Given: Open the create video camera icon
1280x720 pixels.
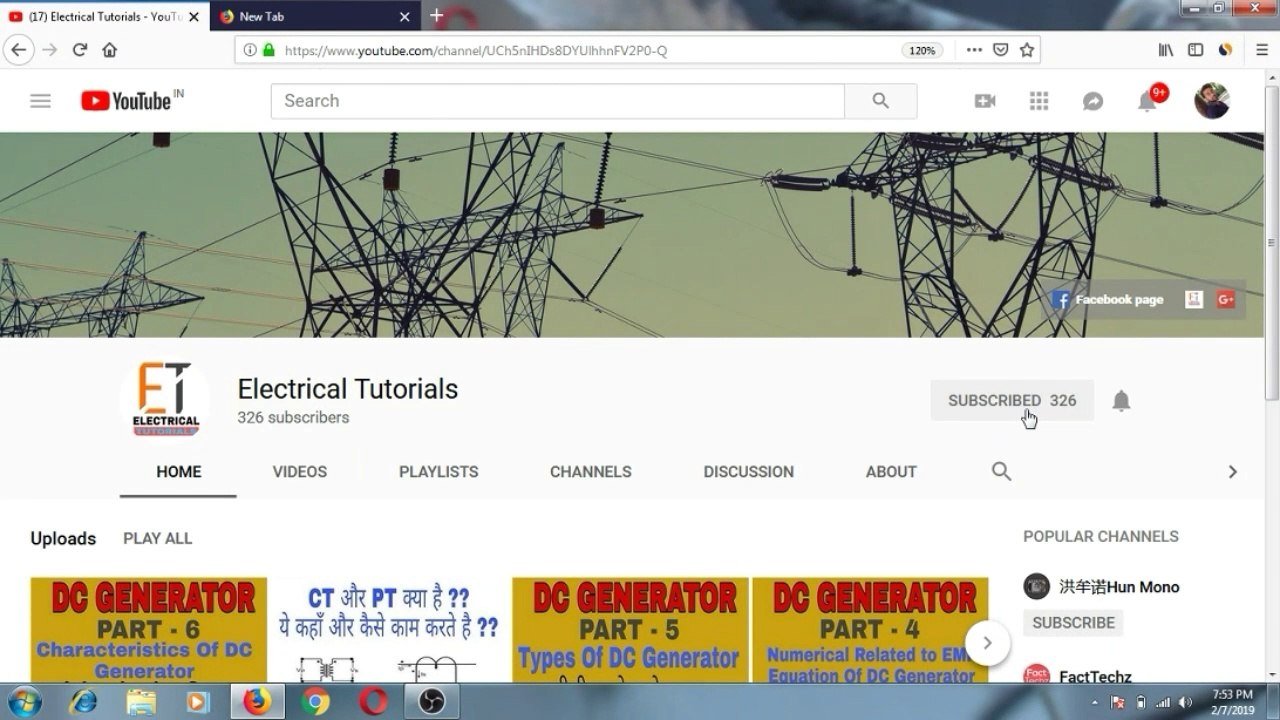Looking at the screenshot, I should coord(985,101).
